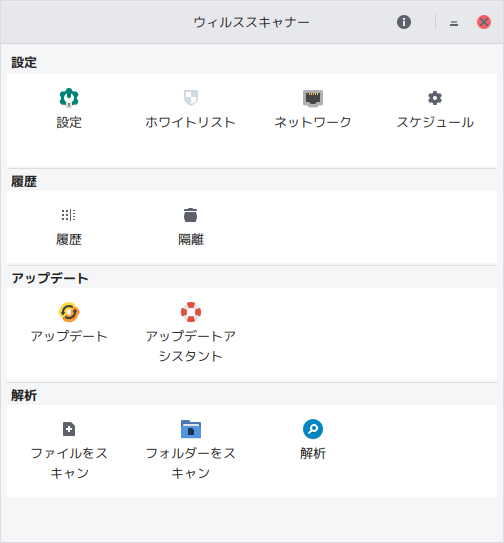Show the info icon in title bar

[x=404, y=22]
